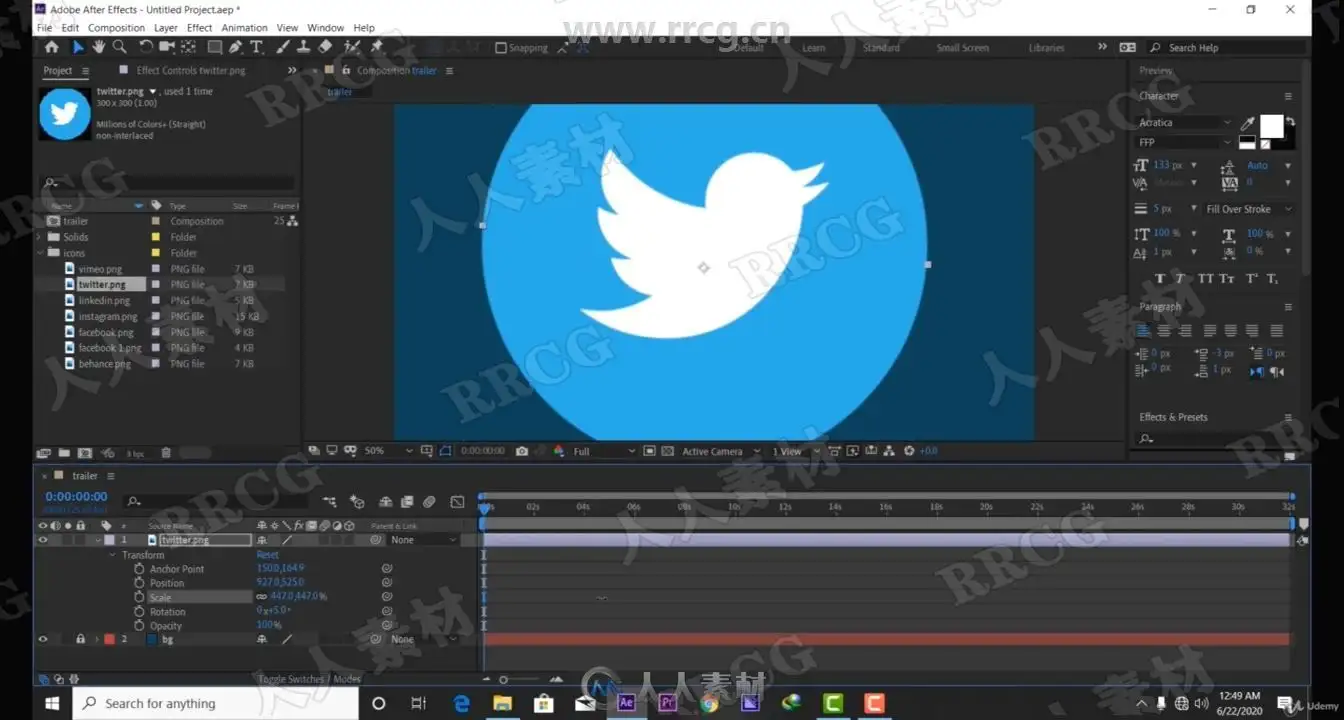
Task: Select the Eraser tool
Action: point(325,47)
